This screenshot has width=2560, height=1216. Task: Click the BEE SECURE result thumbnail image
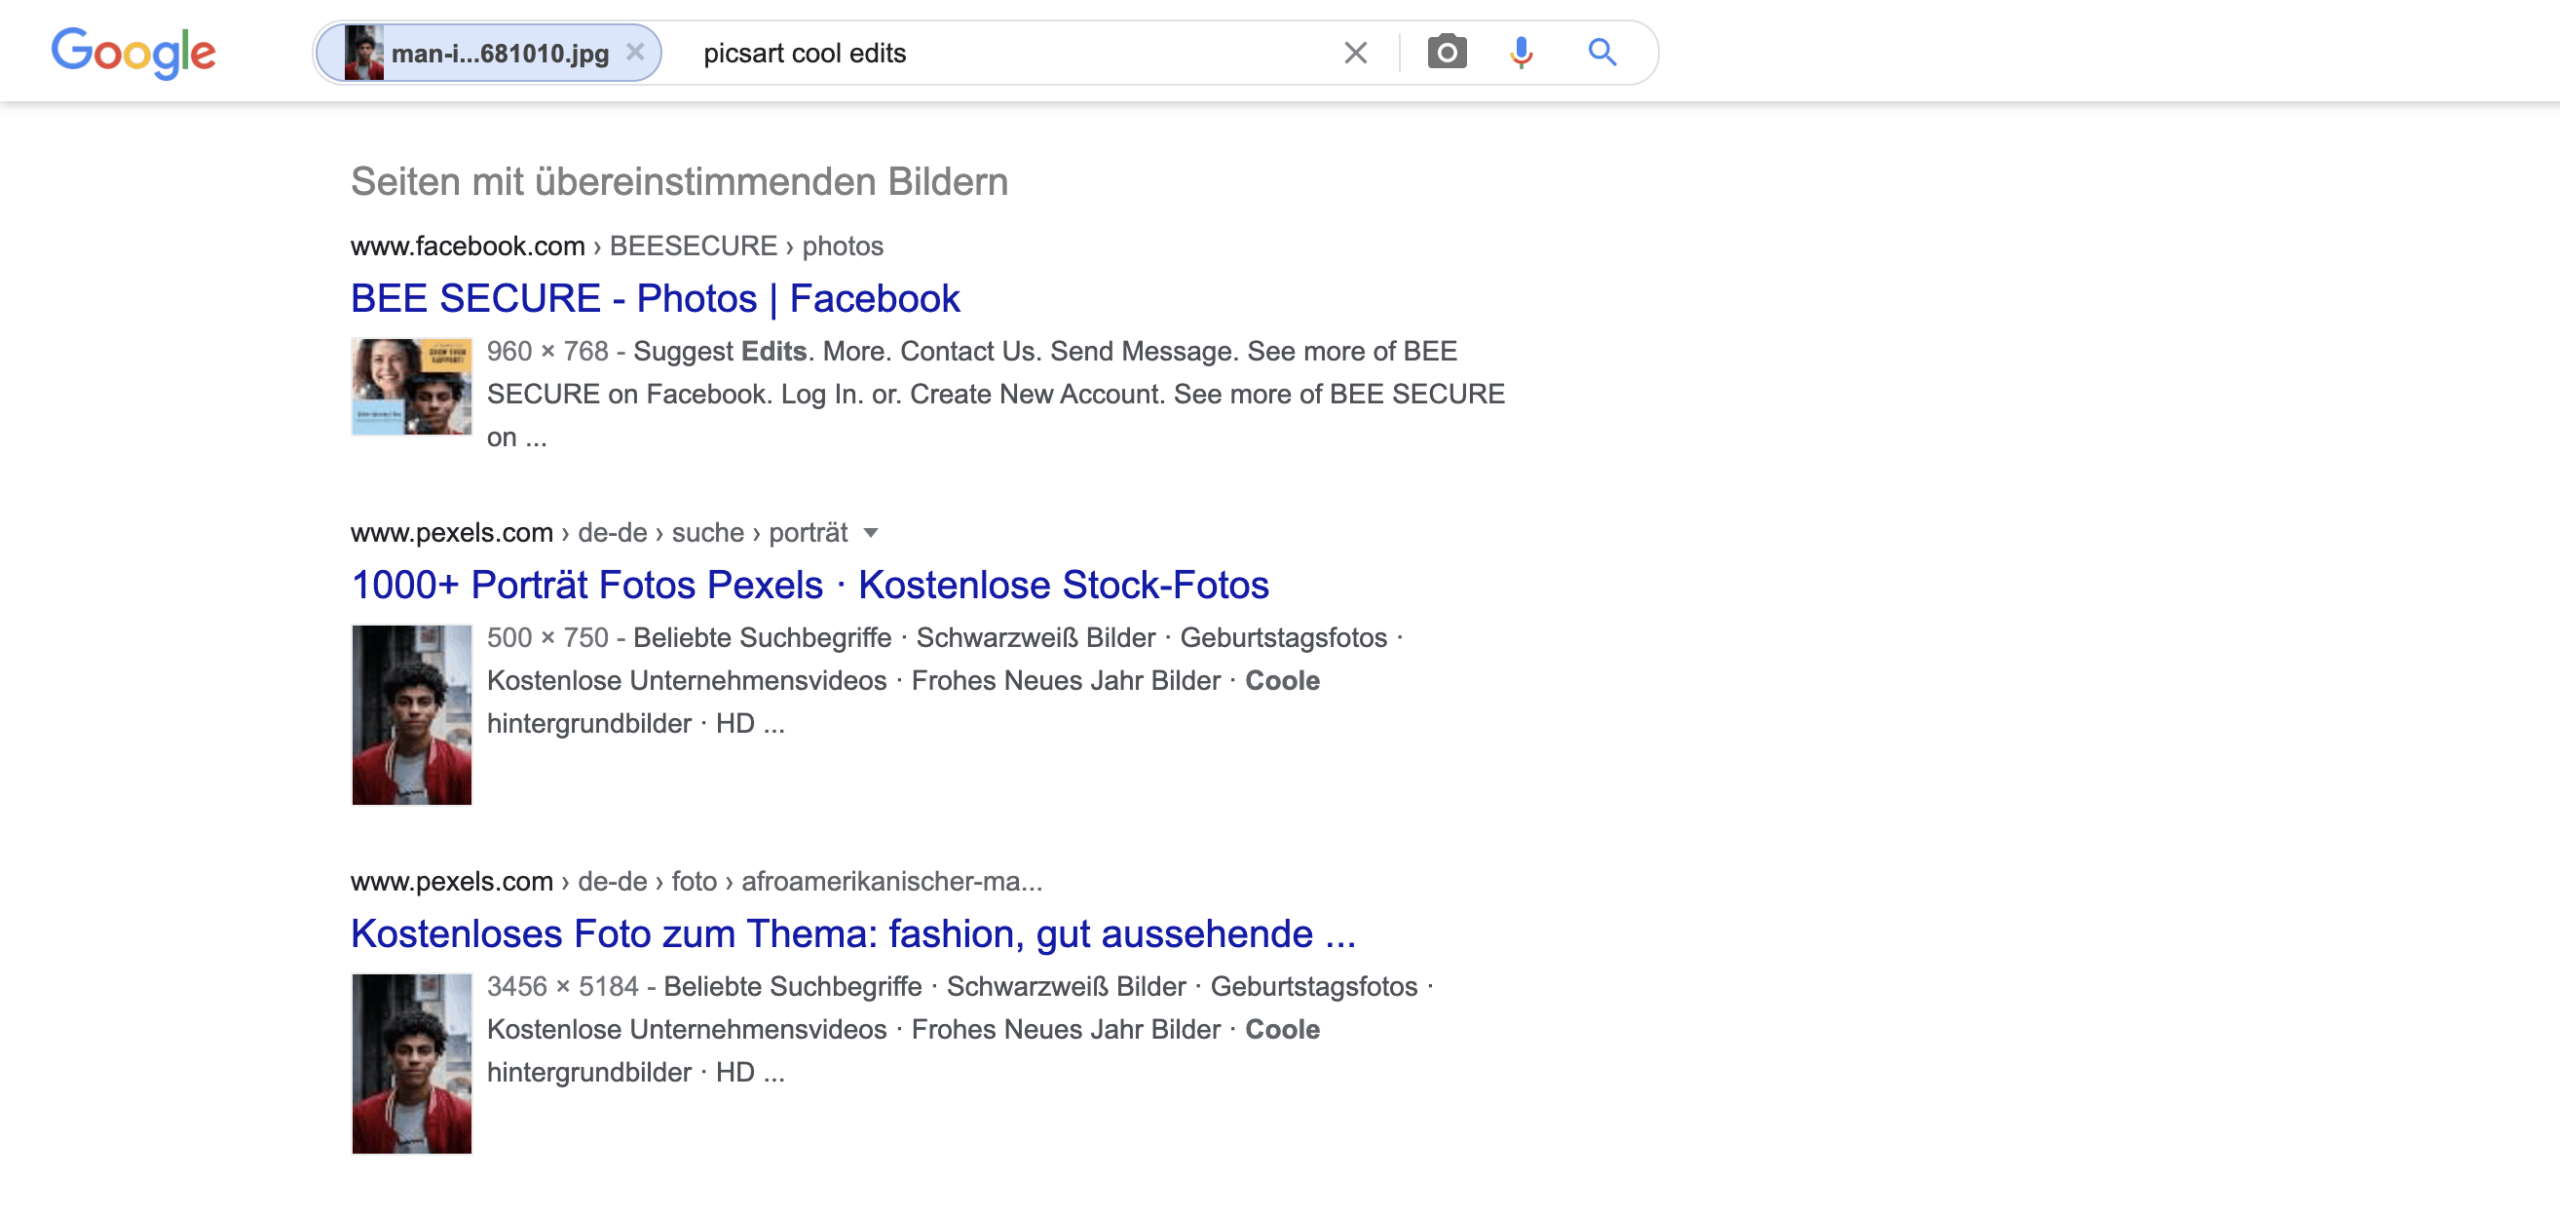click(x=410, y=386)
